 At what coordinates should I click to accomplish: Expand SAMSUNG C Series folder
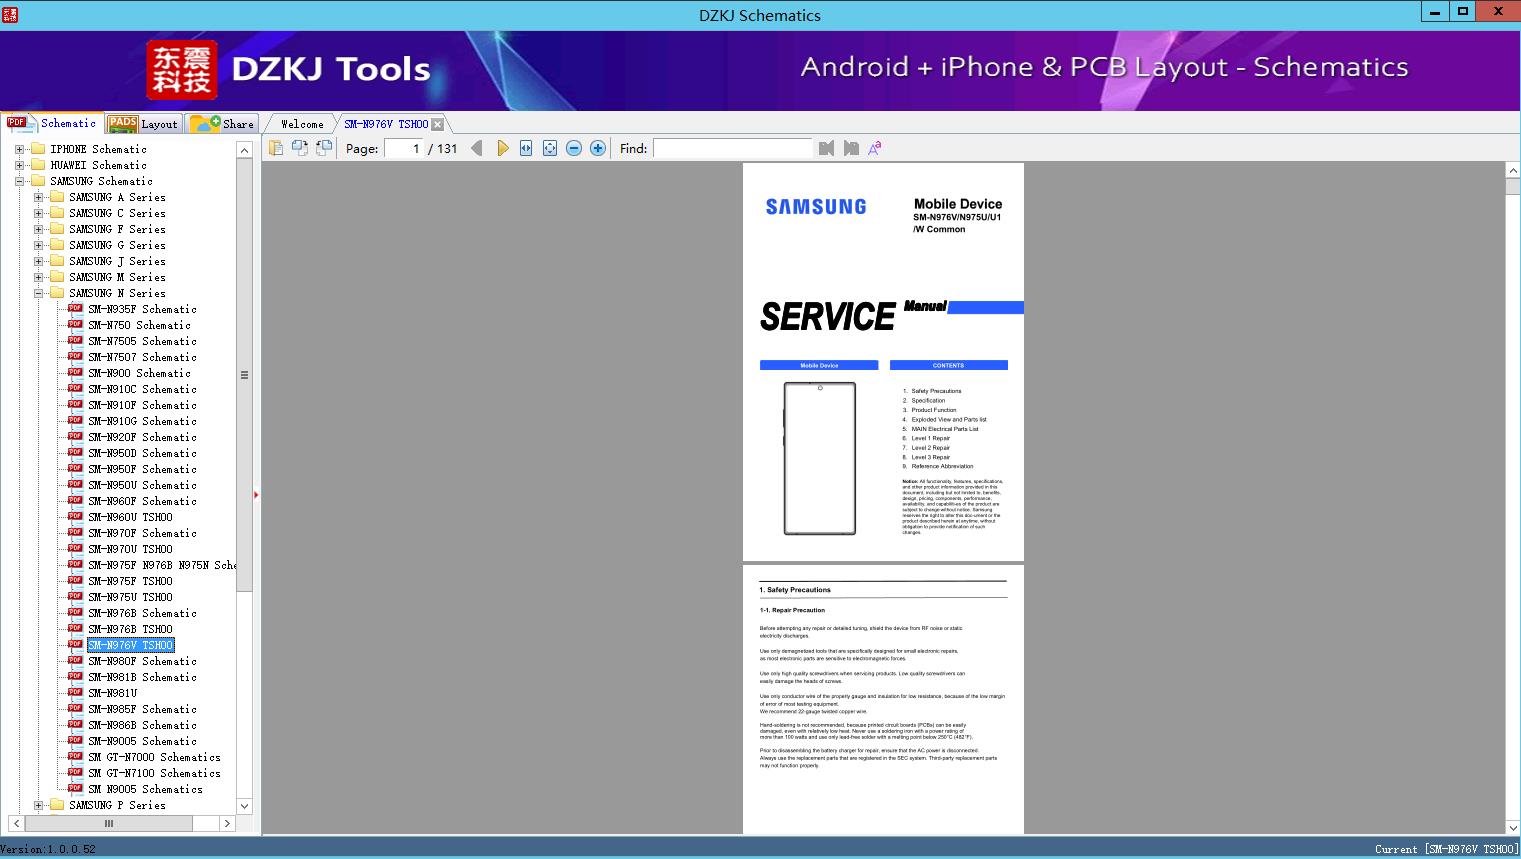38,213
